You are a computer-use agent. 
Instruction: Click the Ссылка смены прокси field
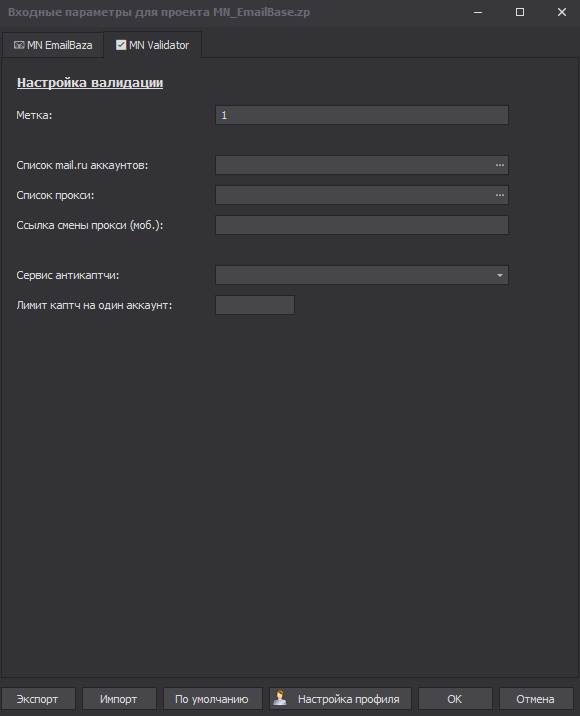tap(362, 225)
